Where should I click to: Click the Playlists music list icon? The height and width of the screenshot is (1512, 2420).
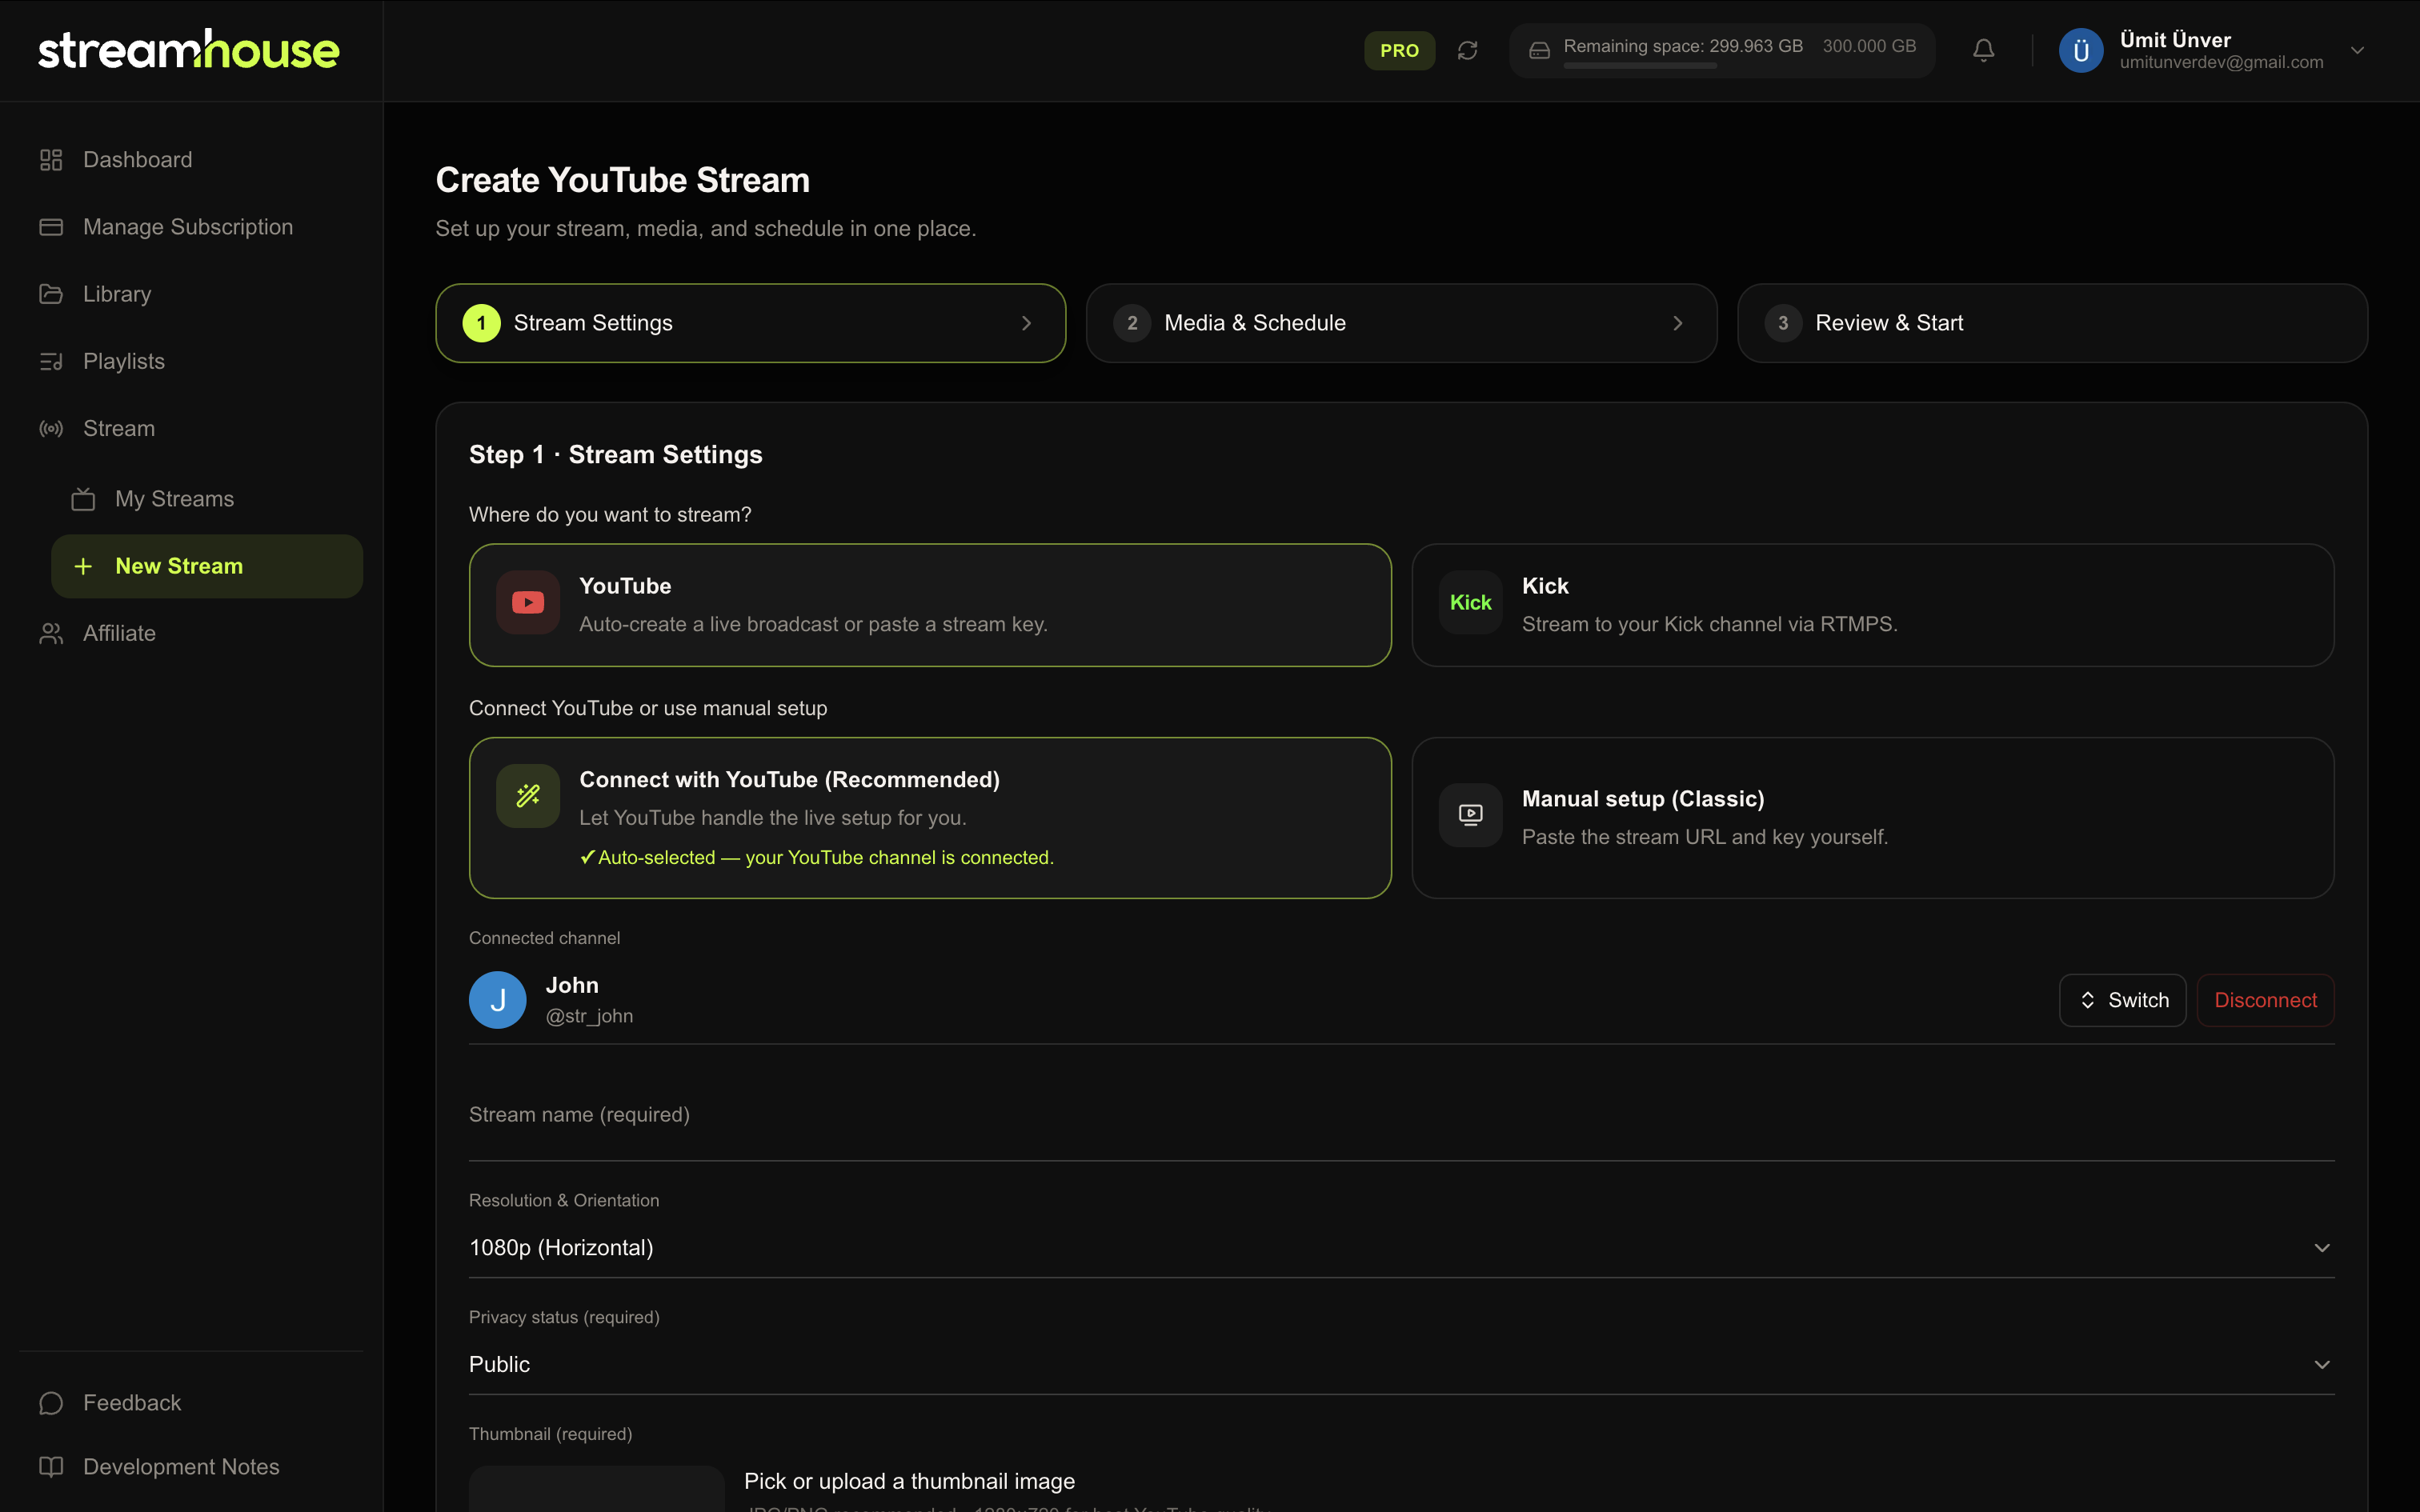[51, 361]
